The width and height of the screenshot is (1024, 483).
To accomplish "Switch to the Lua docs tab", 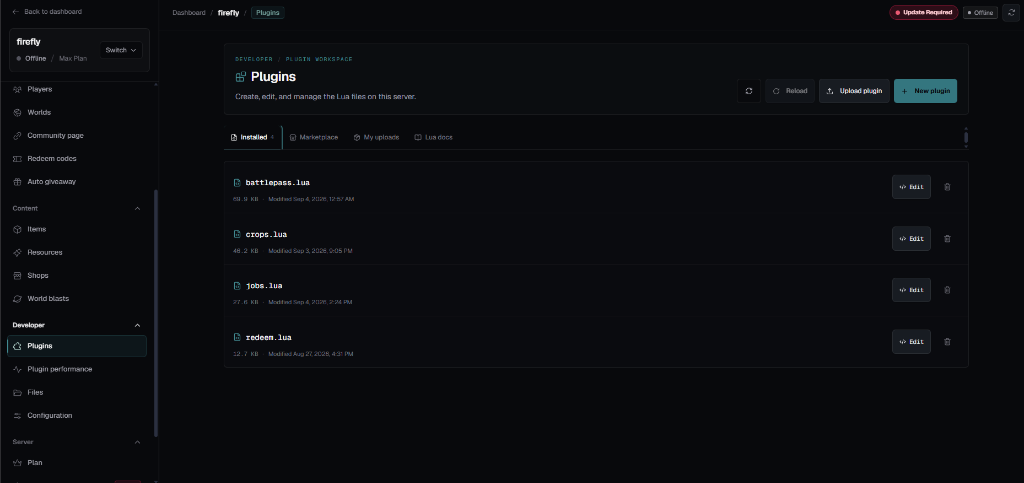I will [x=434, y=137].
